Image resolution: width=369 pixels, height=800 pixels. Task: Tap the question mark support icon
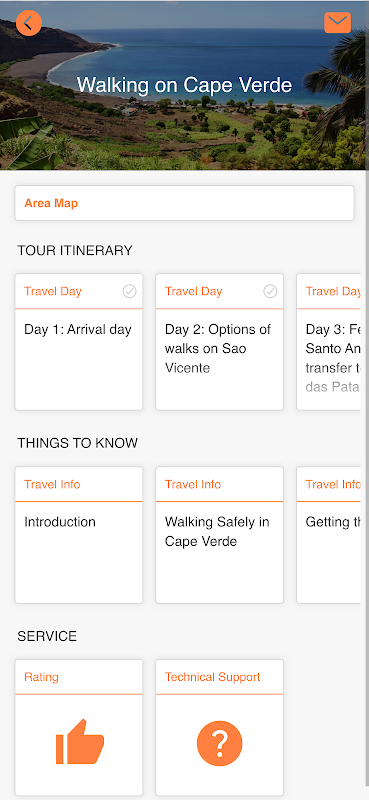[219, 743]
